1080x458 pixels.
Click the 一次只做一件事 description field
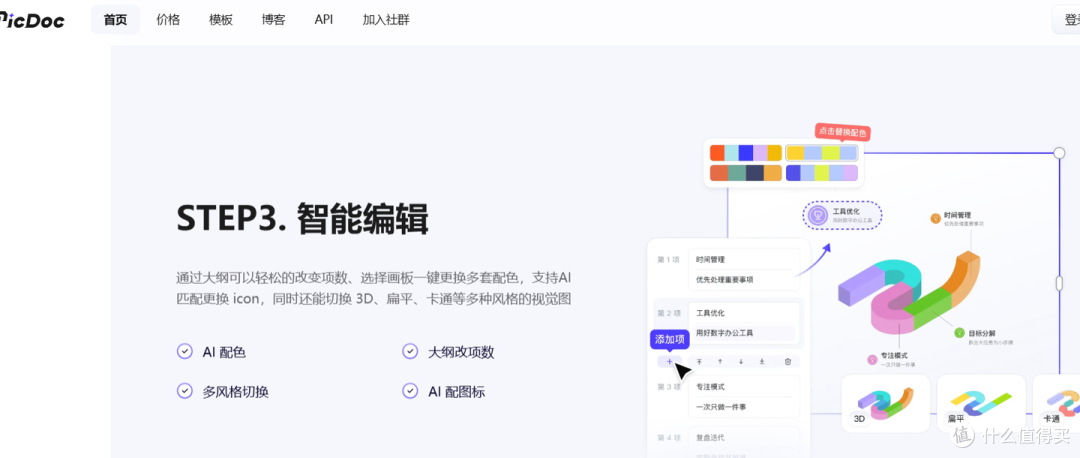(744, 407)
